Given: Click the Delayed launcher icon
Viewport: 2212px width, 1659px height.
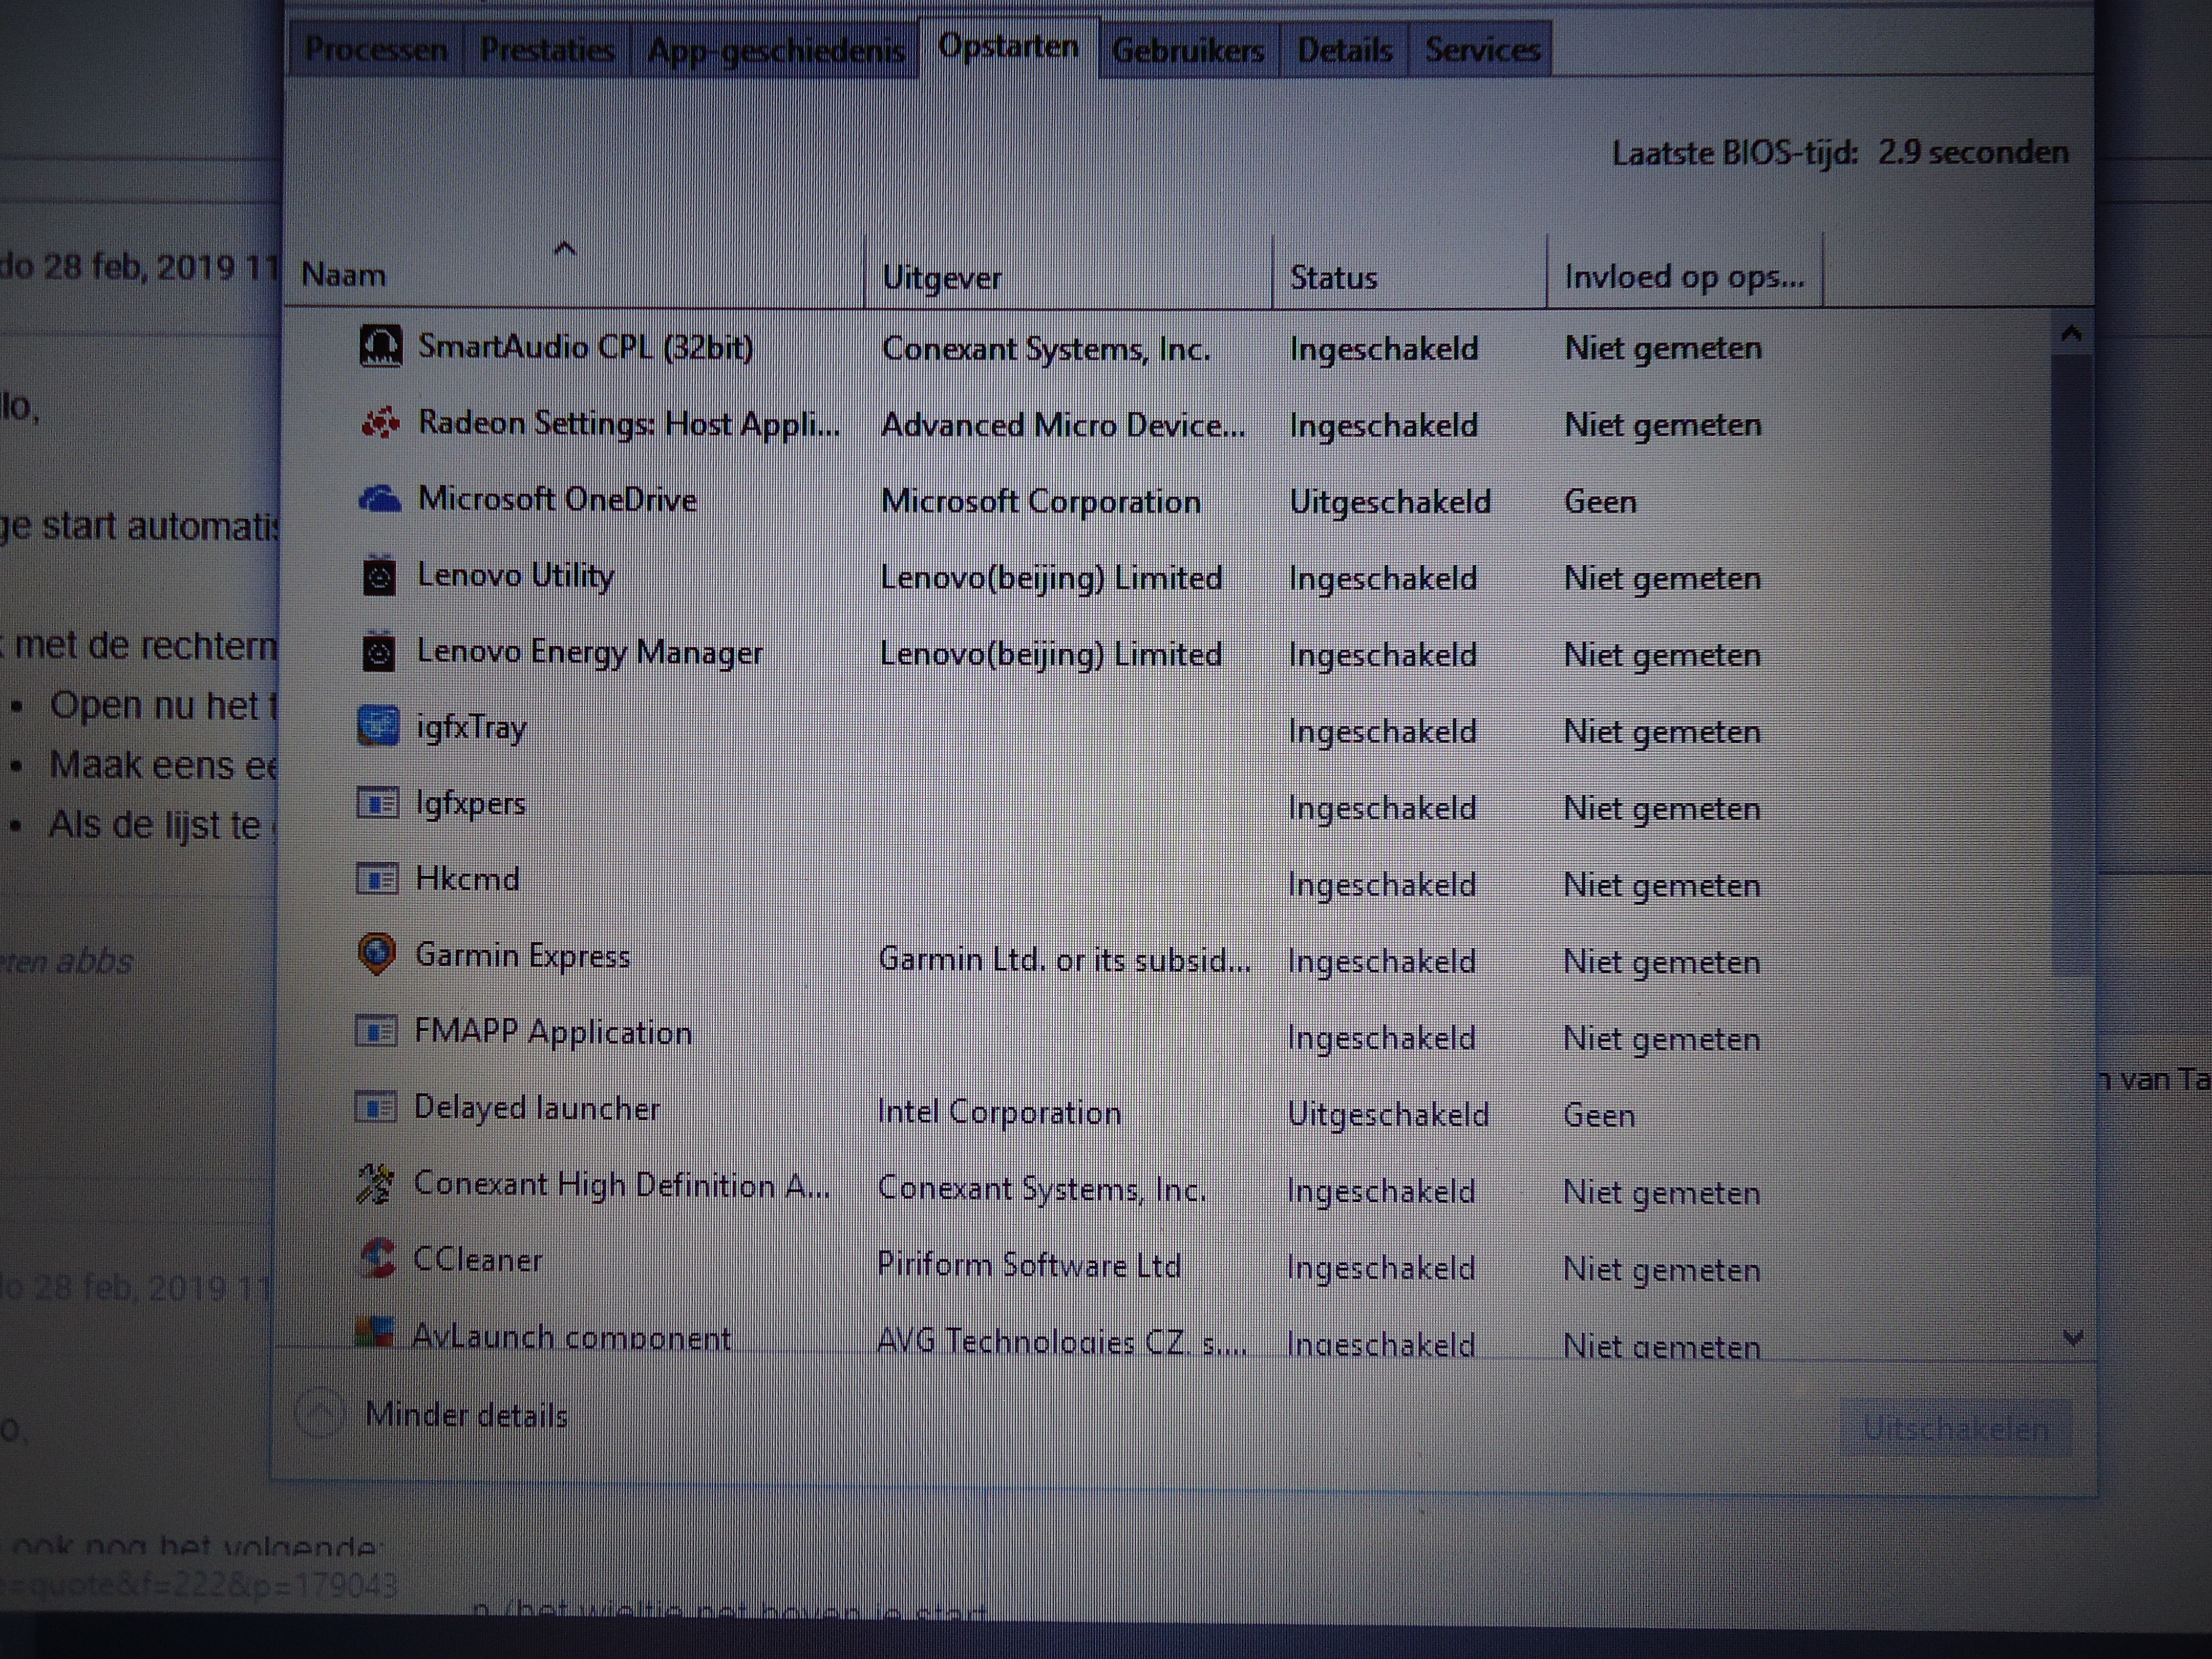Looking at the screenshot, I should (376, 1107).
